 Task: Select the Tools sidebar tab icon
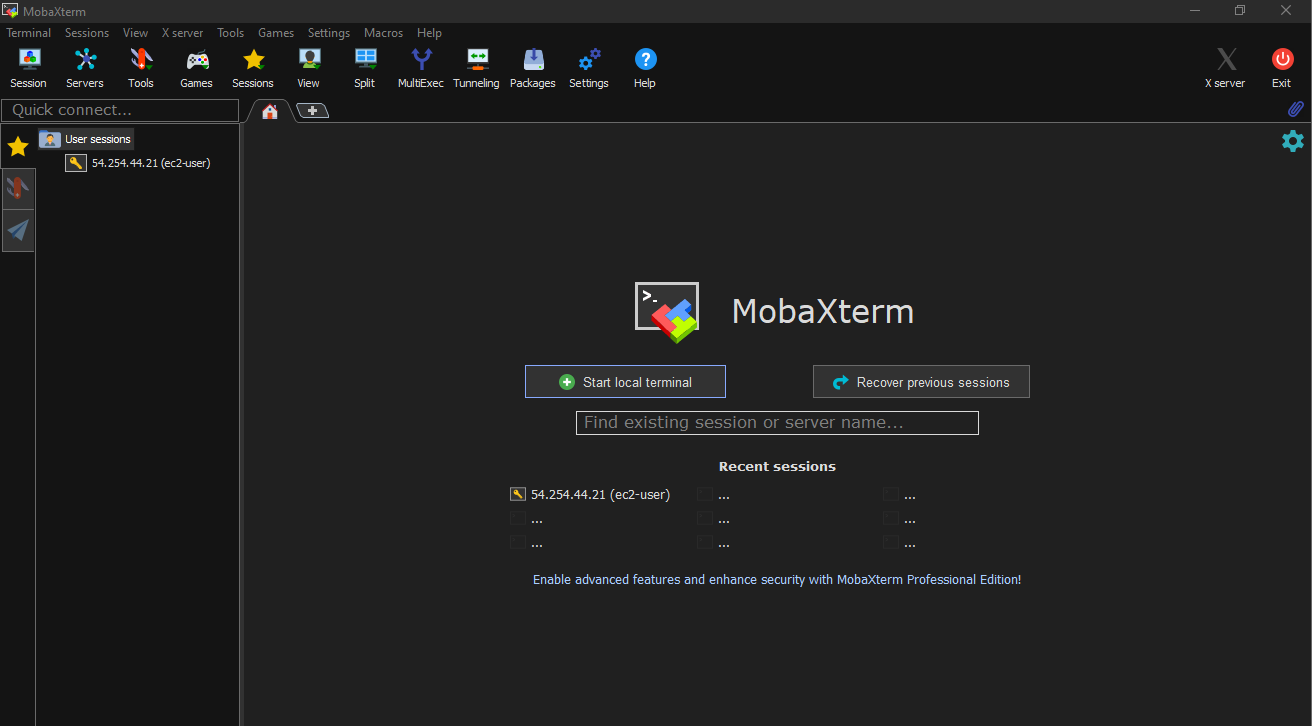point(18,188)
